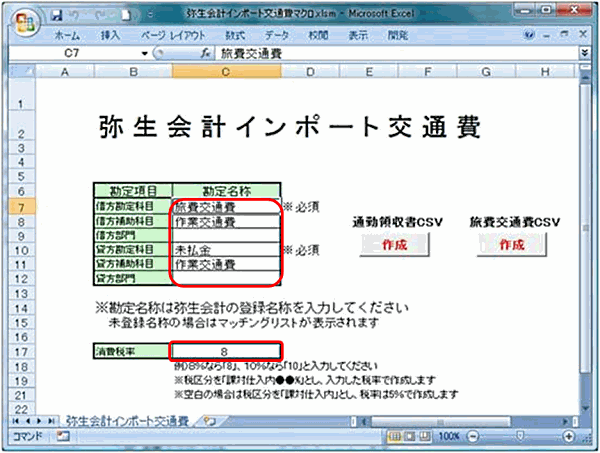Open the Office button menu
This screenshot has width=600, height=453.
click(25, 23)
